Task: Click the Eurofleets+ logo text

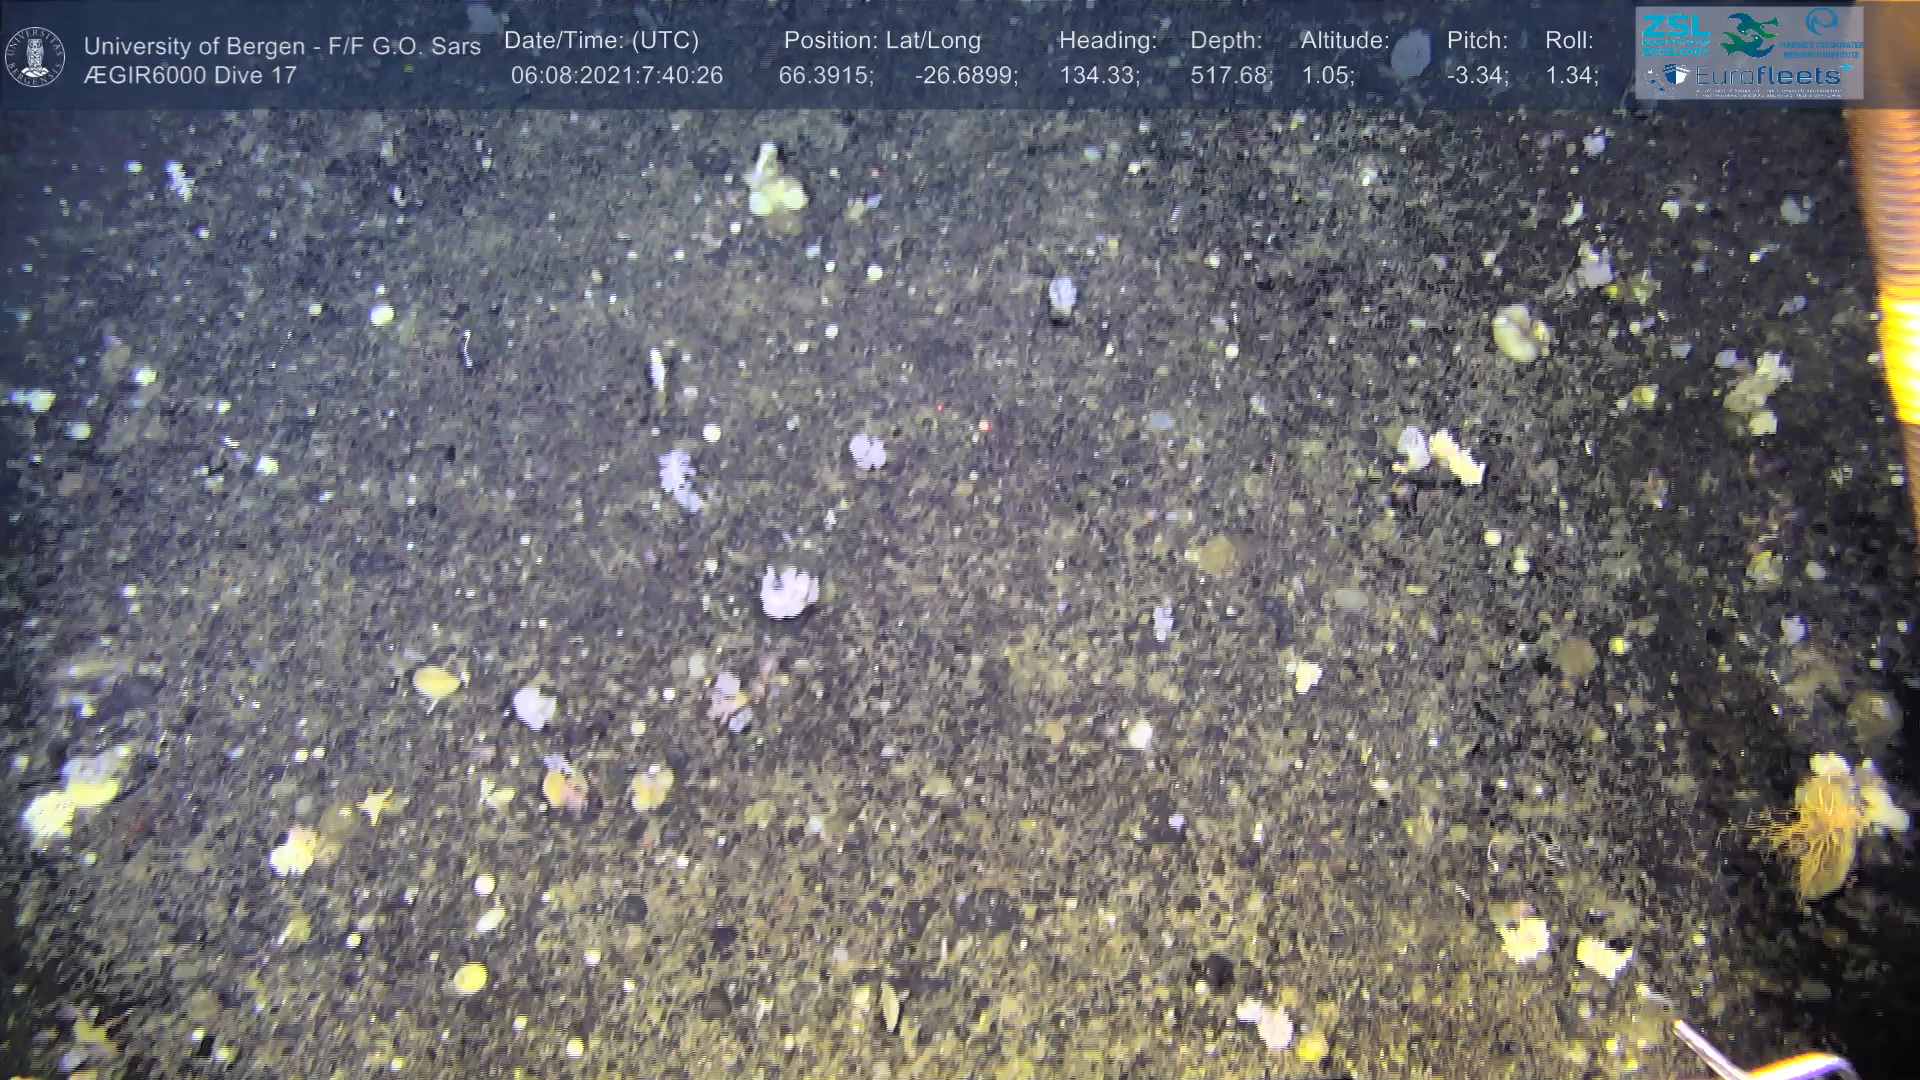Action: 1765,76
